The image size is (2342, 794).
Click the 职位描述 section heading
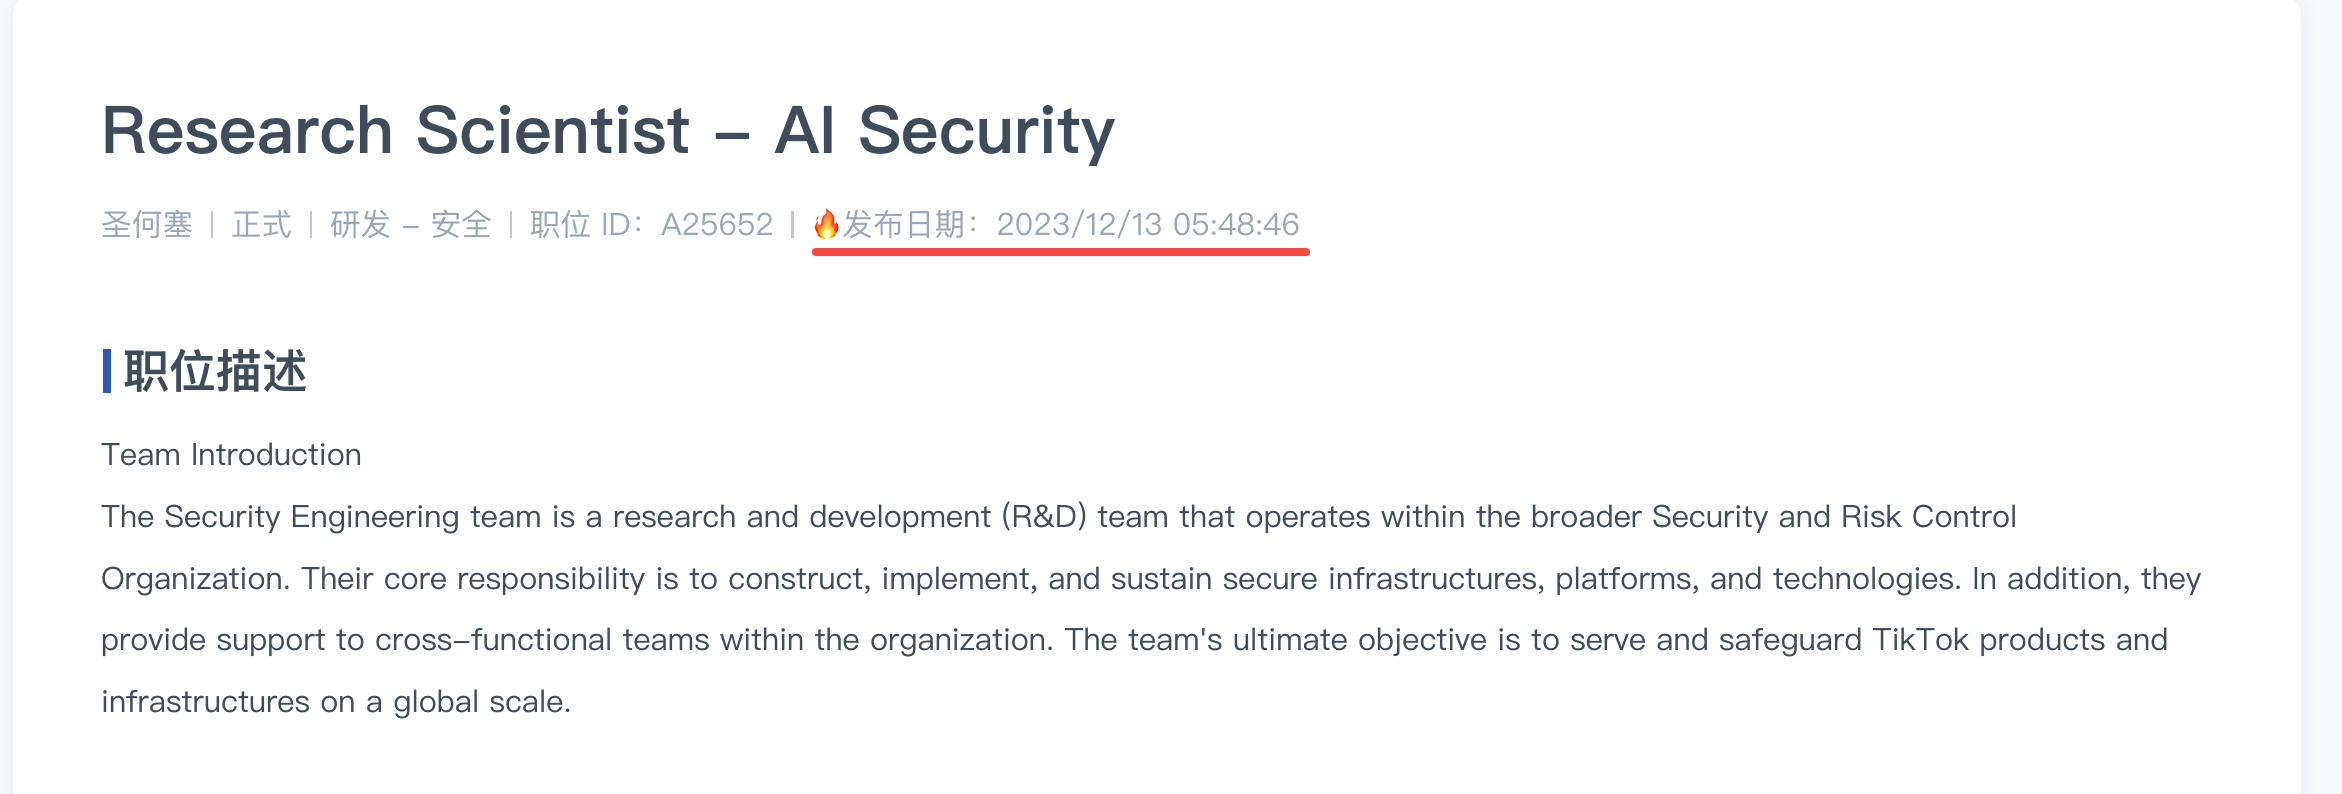(215, 371)
